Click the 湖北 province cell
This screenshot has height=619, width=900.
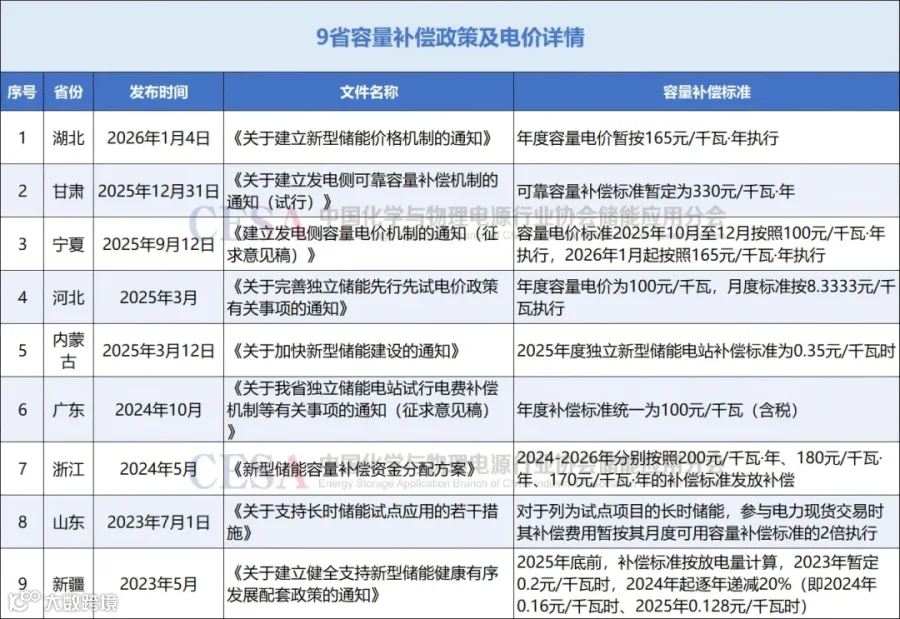pos(68,138)
